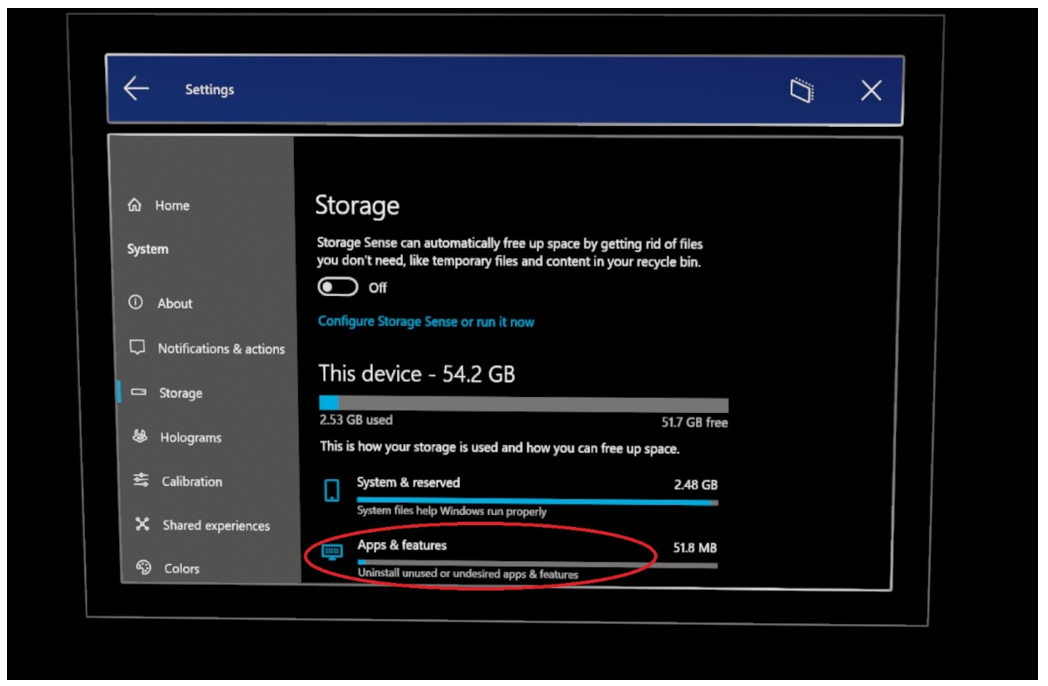Click the Calibration sliders icon
1048x686 pixels.
(x=141, y=480)
